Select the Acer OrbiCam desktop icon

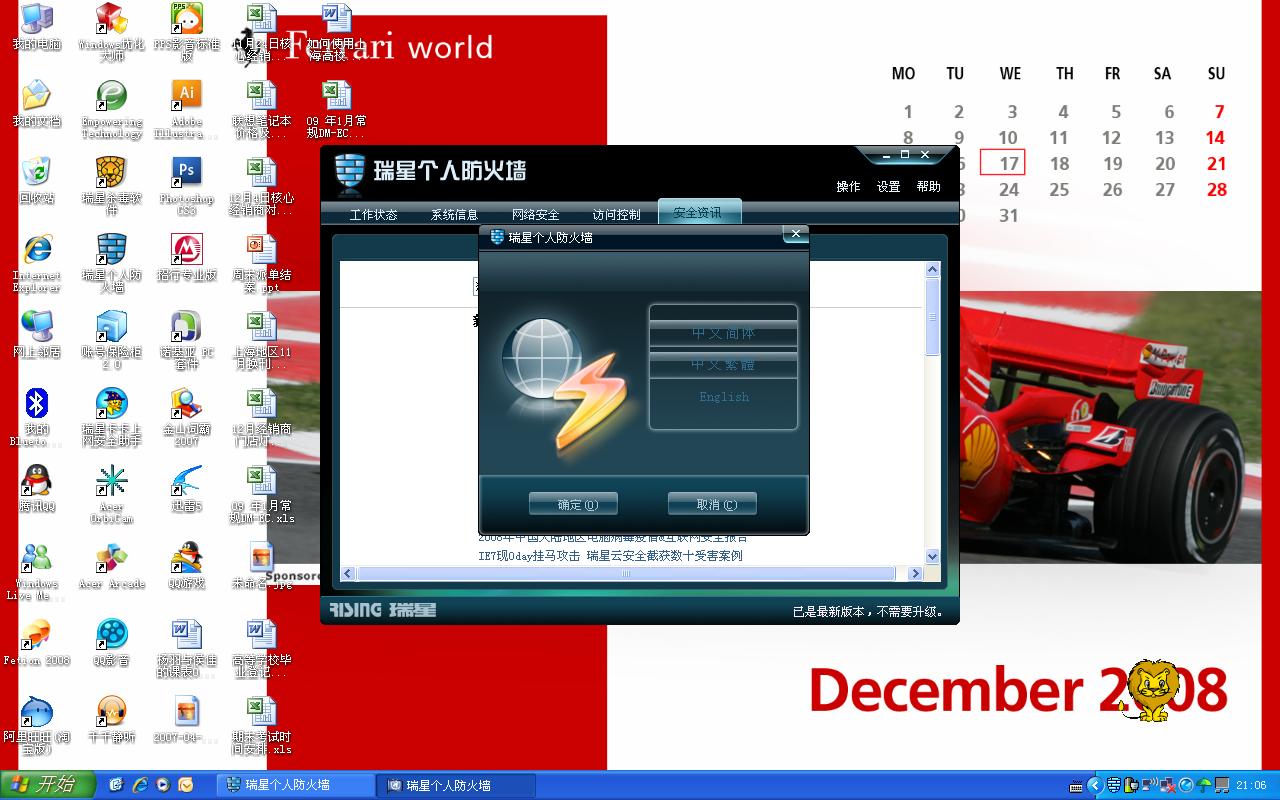112,494
